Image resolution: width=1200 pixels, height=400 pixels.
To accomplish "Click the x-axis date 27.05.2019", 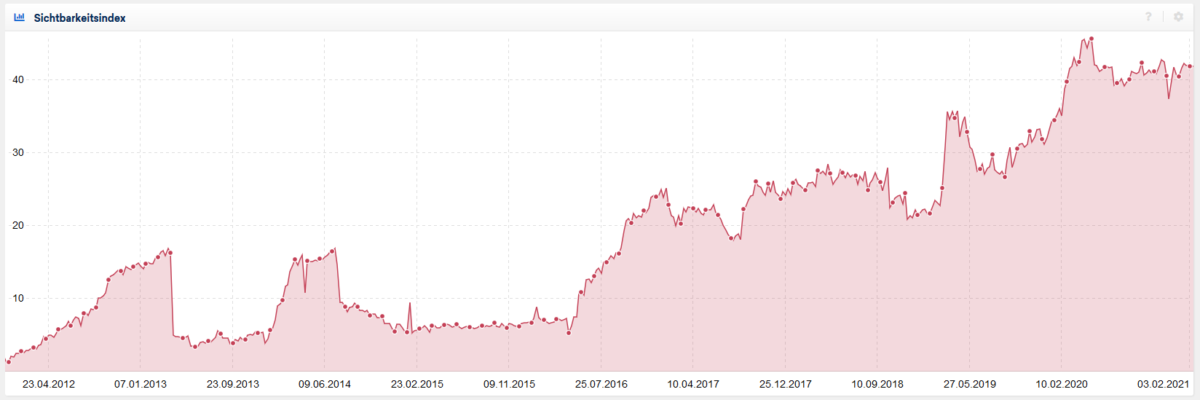I will [x=969, y=384].
